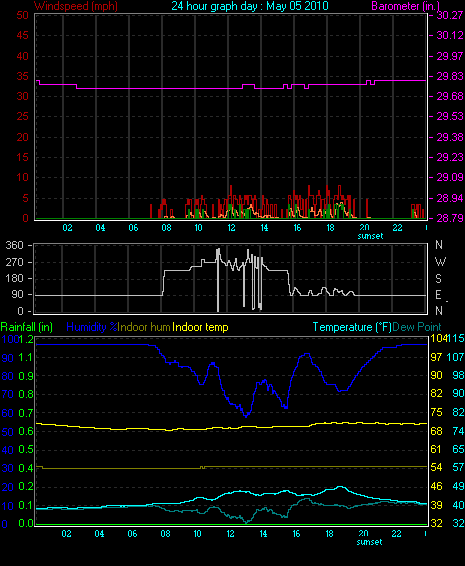Select the Rainfall (in) legend label

pyautogui.click(x=27, y=327)
